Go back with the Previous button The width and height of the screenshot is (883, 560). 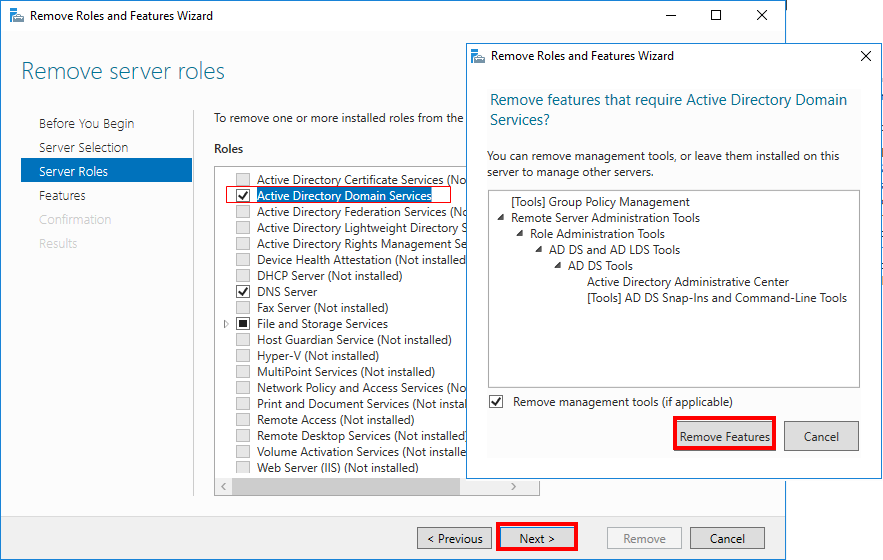click(454, 539)
